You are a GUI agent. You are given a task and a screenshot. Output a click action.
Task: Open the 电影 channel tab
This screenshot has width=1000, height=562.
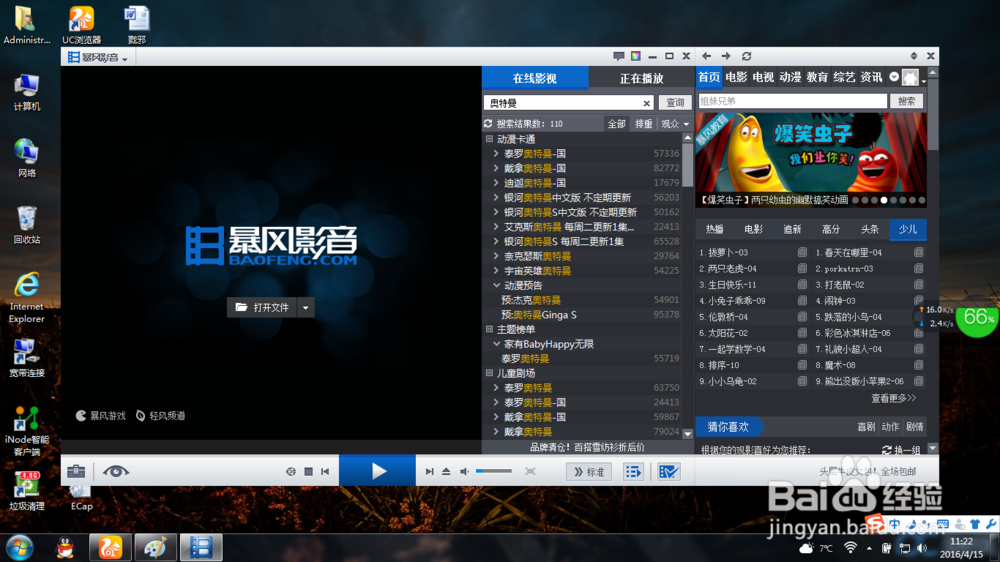coord(736,77)
